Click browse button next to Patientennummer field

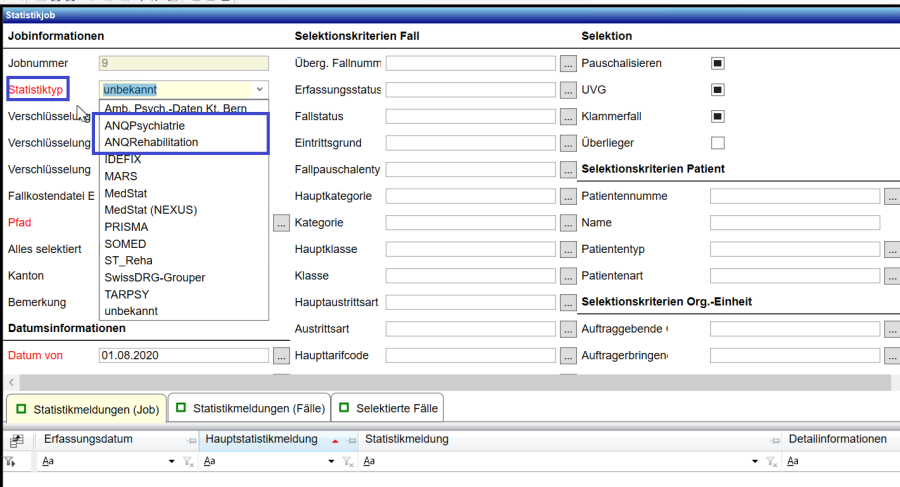pos(892,196)
